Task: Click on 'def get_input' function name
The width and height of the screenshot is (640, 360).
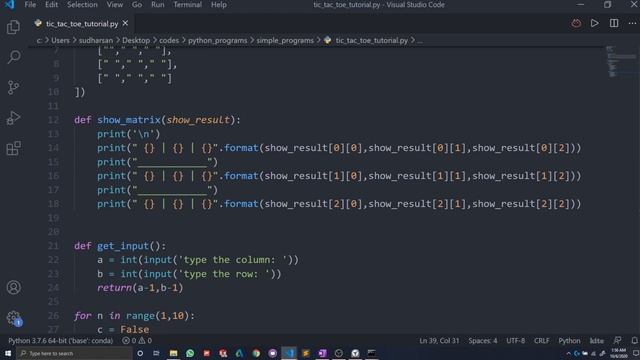Action: point(123,246)
